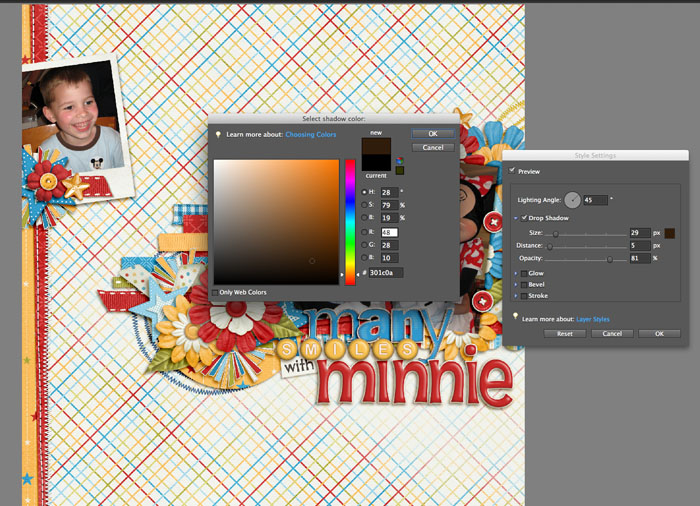Viewport: 700px width, 506px height.
Task: Expand the Glow section
Action: pos(516,273)
